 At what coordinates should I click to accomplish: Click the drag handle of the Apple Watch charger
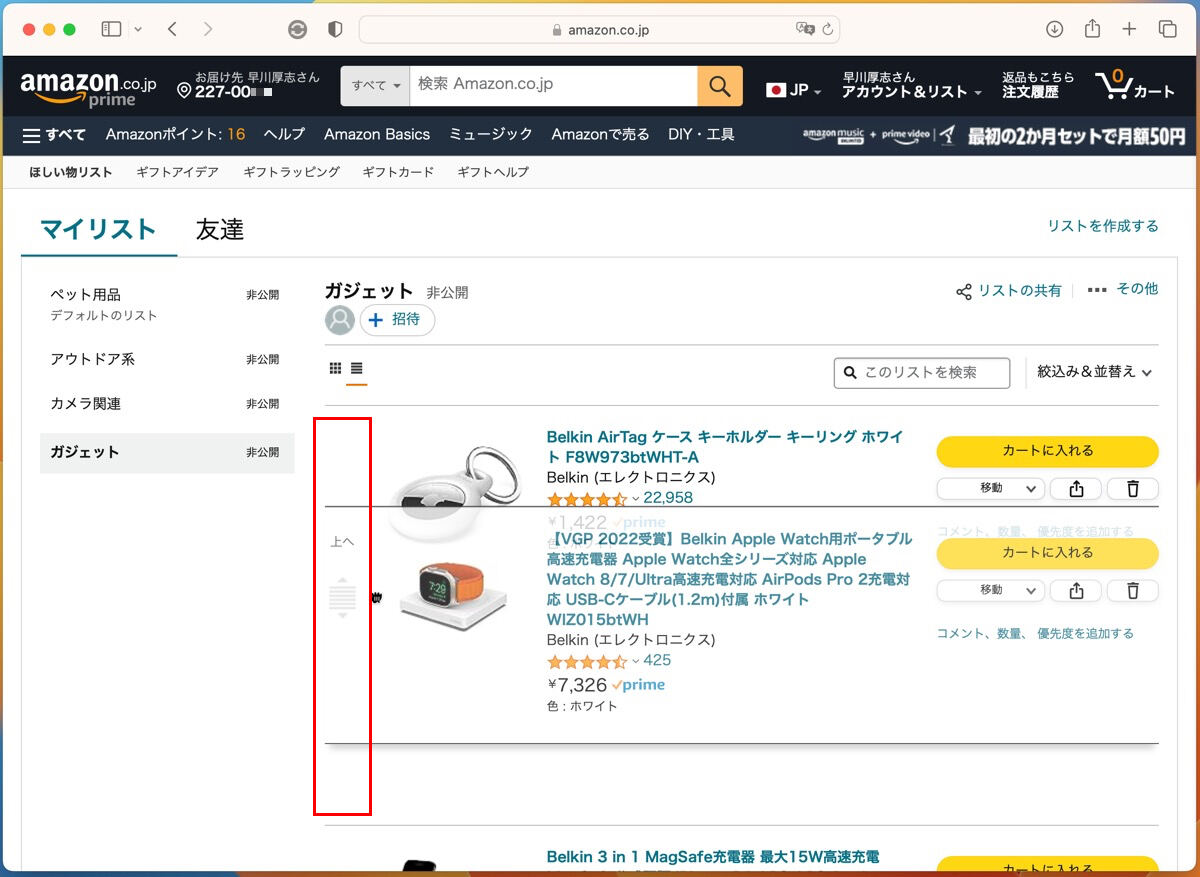pyautogui.click(x=342, y=598)
